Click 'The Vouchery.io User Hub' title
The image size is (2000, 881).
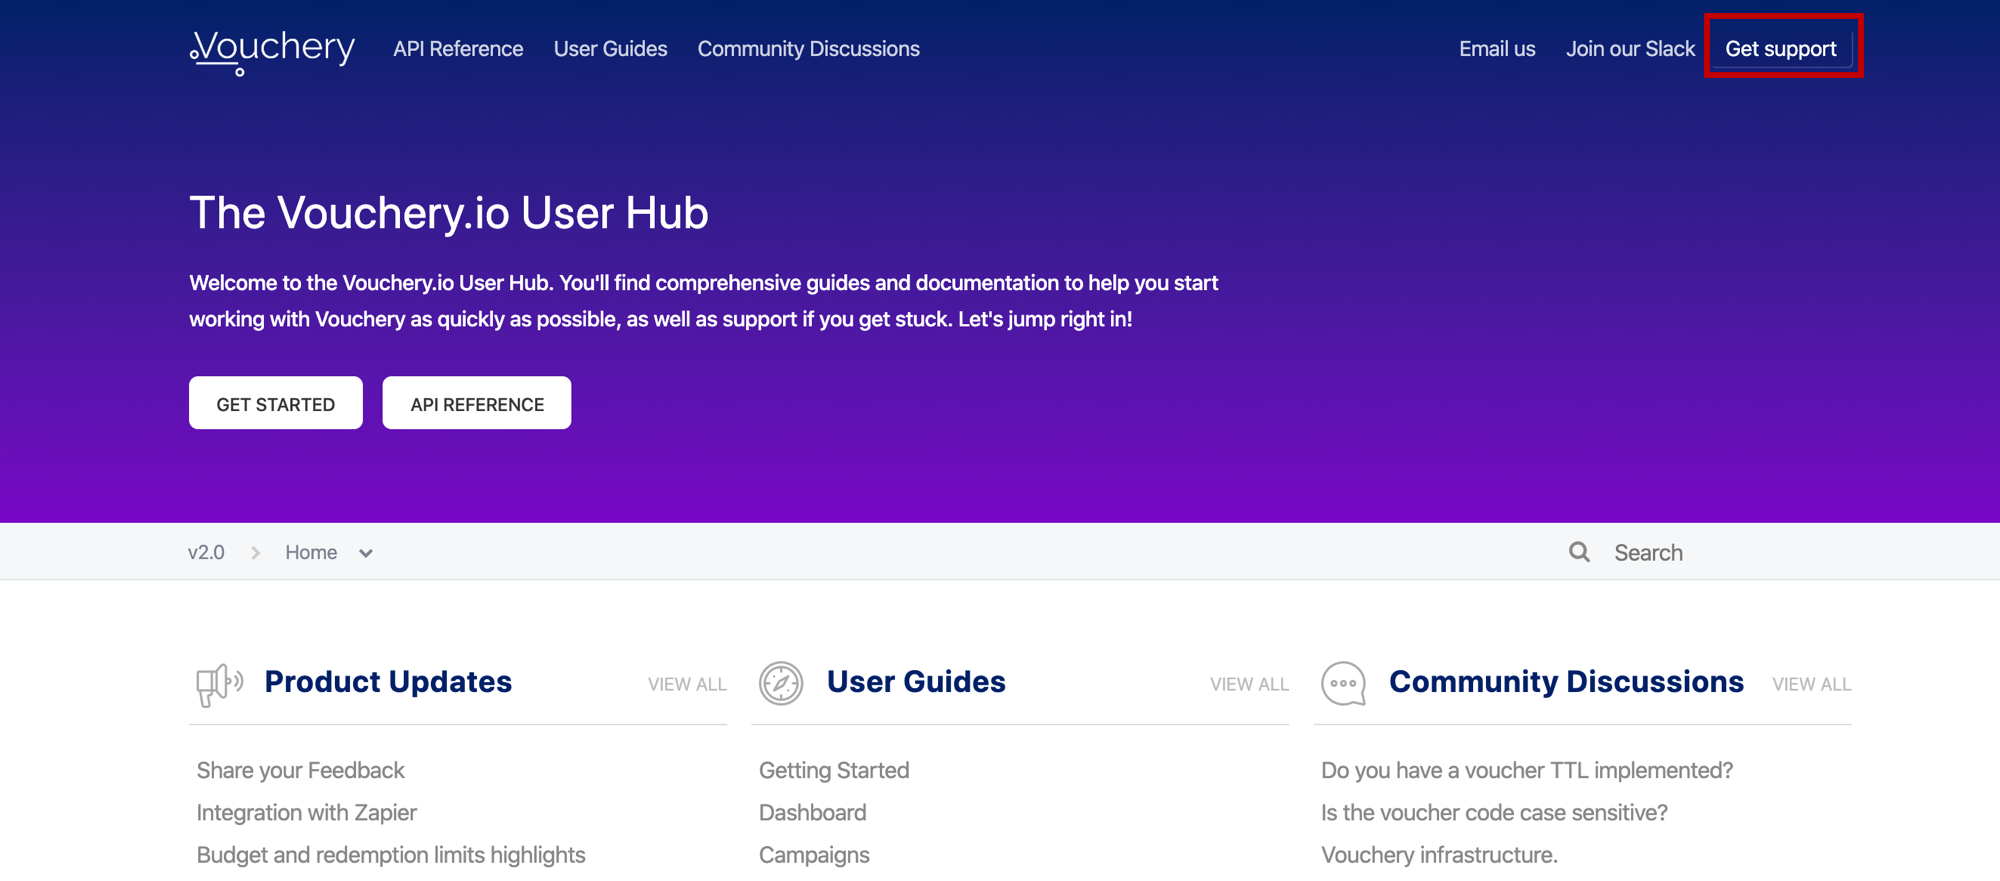(x=449, y=213)
